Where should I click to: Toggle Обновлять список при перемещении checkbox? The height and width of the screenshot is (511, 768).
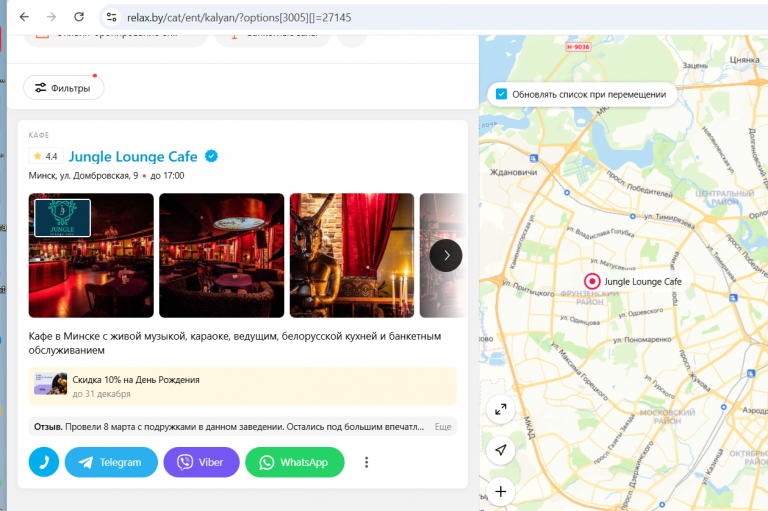click(x=501, y=94)
